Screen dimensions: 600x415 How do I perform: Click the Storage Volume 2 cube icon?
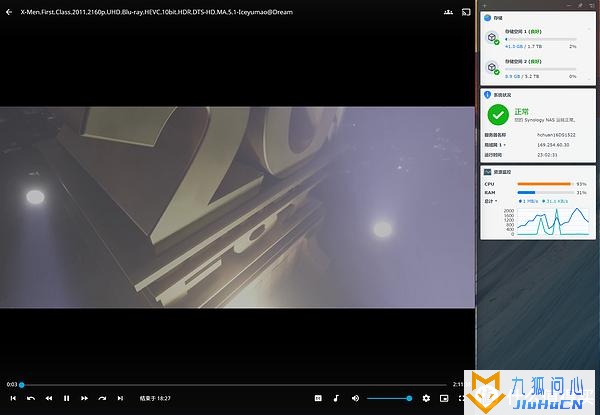[492, 68]
